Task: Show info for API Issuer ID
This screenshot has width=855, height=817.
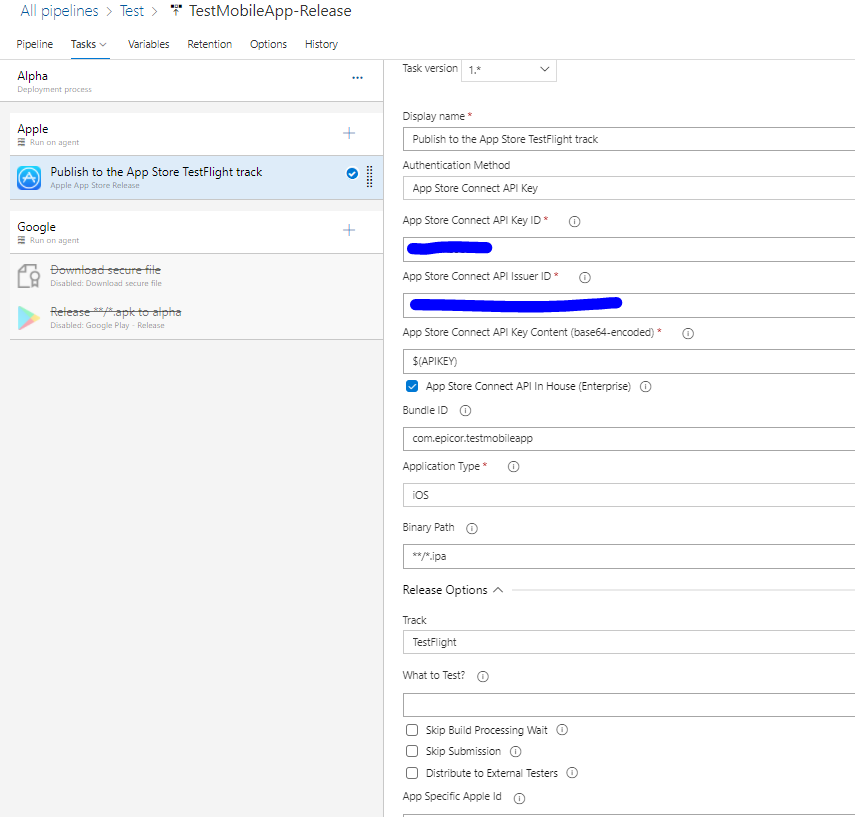Action: (585, 278)
